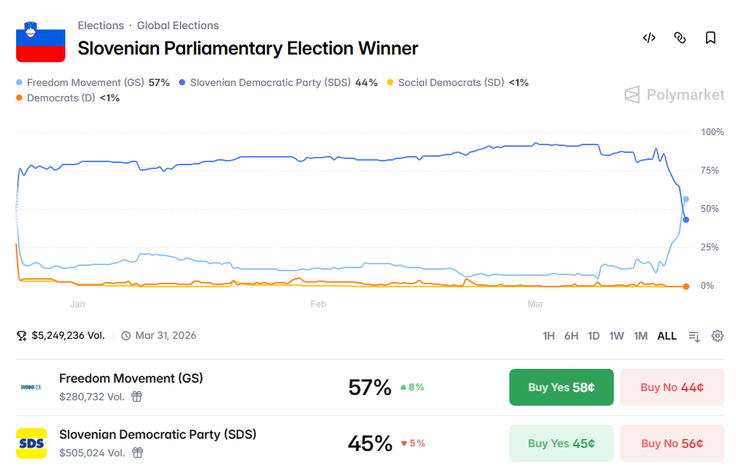Switch chart to 1D range
The image size is (736, 471).
pyautogui.click(x=594, y=336)
